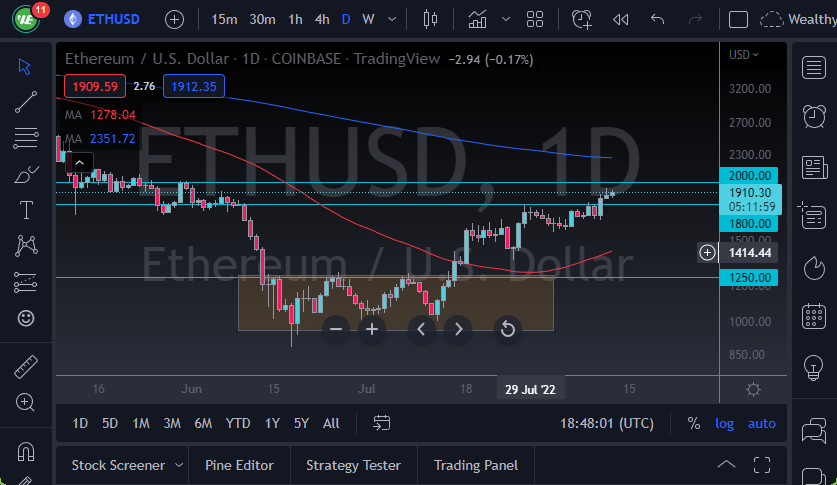Toggle fullscreen layout rectangle icon
Image resolution: width=837 pixels, height=485 pixels.
click(738, 20)
